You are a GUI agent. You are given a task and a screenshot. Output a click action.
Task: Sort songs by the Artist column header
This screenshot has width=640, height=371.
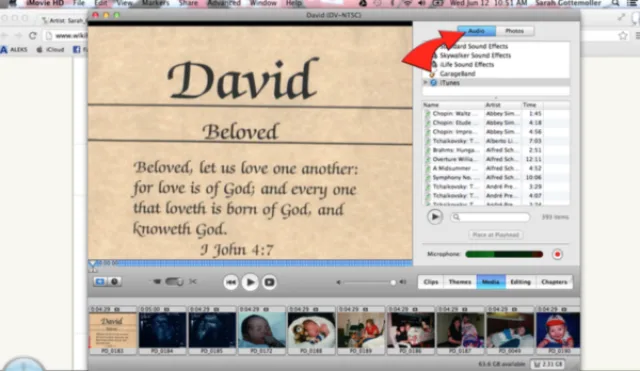point(502,105)
